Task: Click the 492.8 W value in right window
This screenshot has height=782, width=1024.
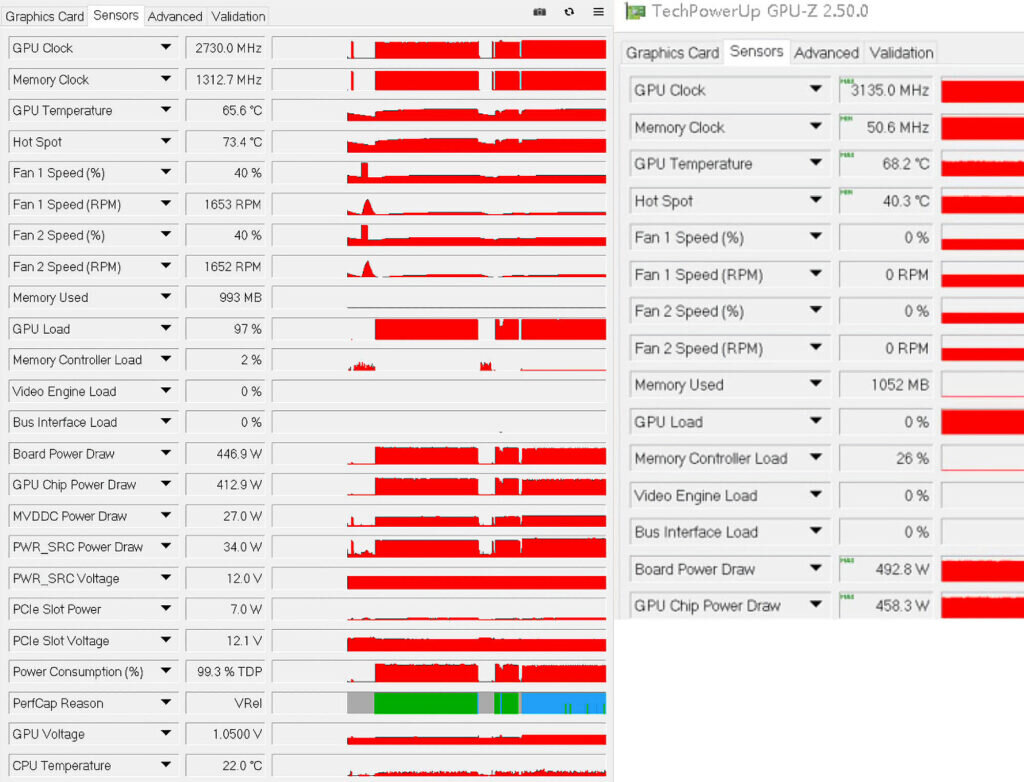Action: tap(886, 569)
